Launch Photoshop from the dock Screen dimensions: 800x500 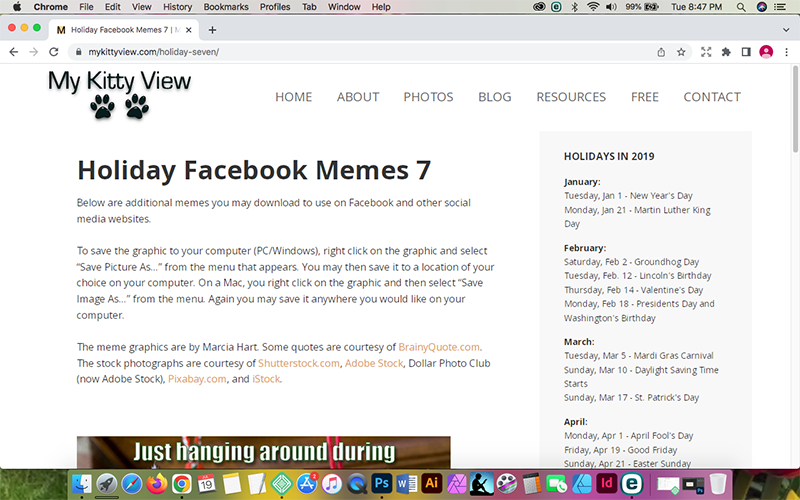[x=381, y=484]
